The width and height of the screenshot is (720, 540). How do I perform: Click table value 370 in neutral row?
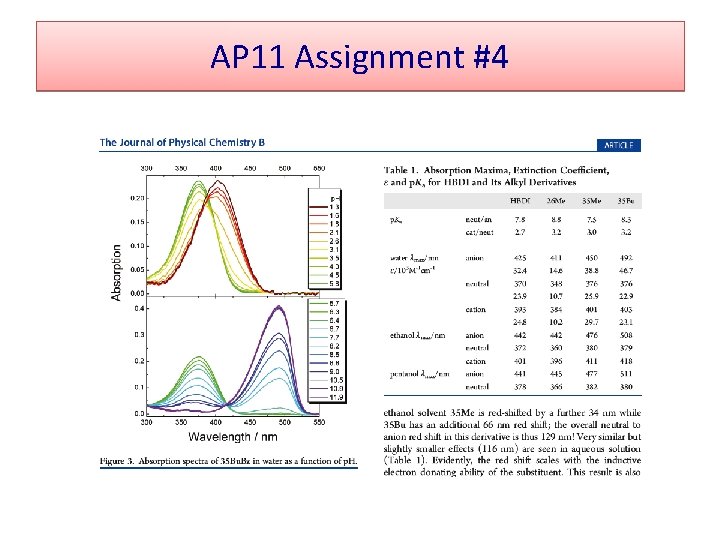pos(520,284)
